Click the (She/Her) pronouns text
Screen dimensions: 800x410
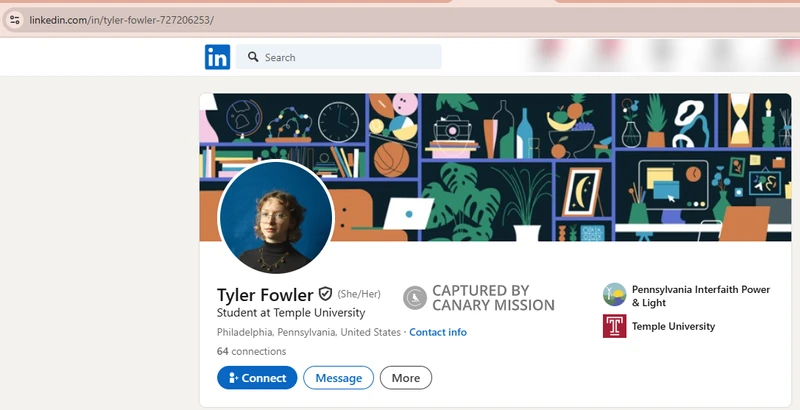coord(359,294)
